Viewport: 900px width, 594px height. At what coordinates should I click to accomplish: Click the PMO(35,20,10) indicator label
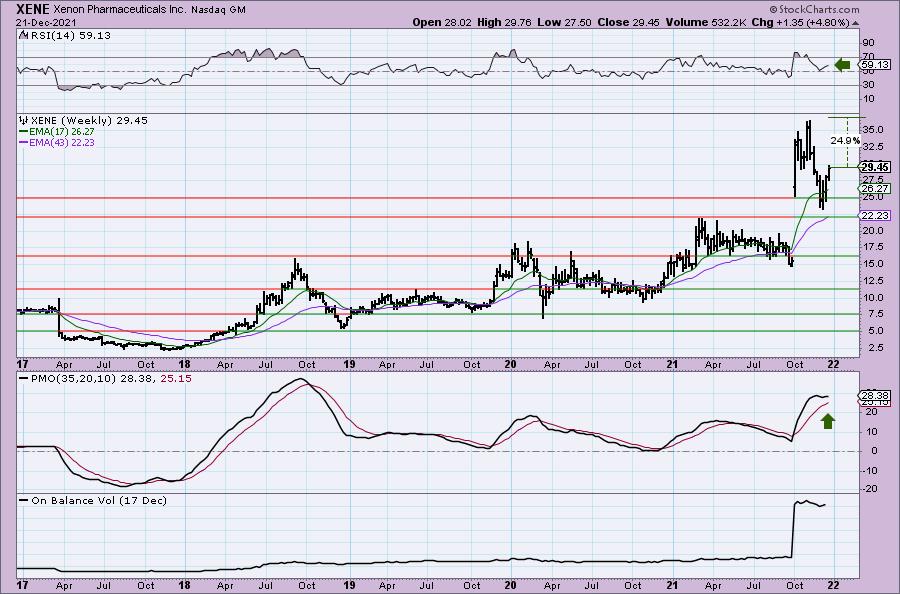(73, 379)
